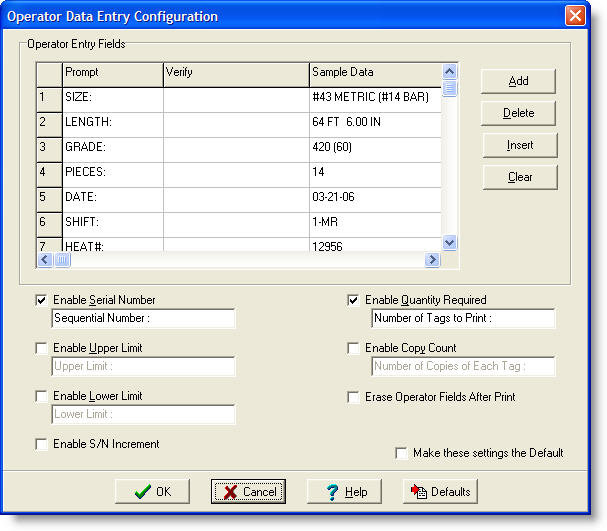The height and width of the screenshot is (531, 607).
Task: Click the Cancel button with red X
Action: (x=248, y=491)
